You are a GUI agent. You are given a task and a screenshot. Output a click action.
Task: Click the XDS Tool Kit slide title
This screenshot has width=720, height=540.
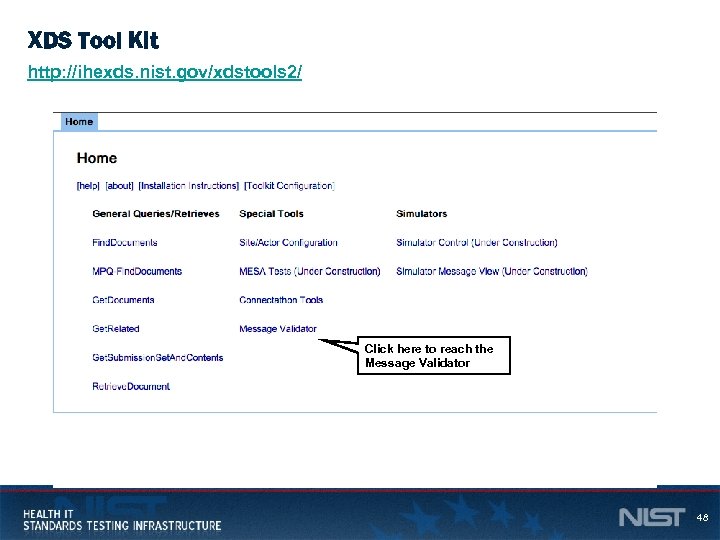click(93, 40)
